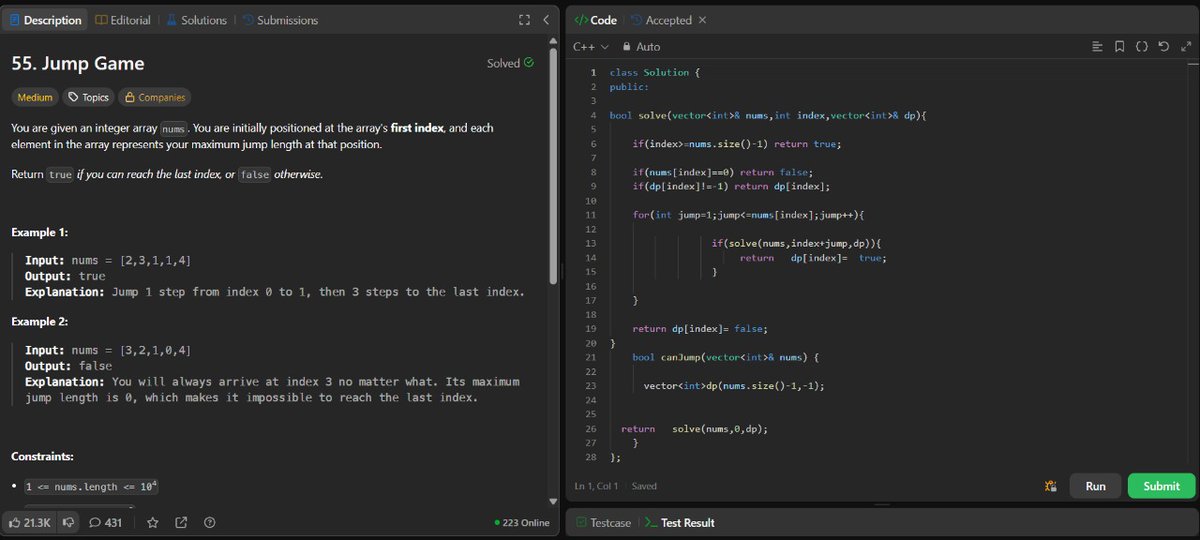Click the bookmark icon in editor toolbar
Screen dimensions: 1200x540
(x=1119, y=47)
